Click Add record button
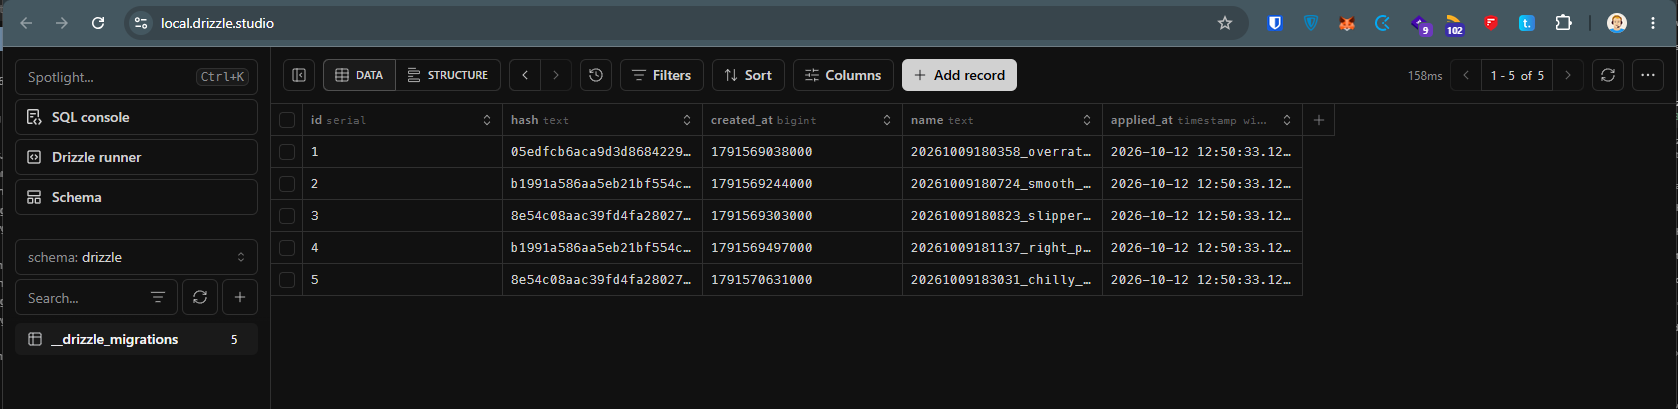1678x409 pixels. tap(959, 75)
